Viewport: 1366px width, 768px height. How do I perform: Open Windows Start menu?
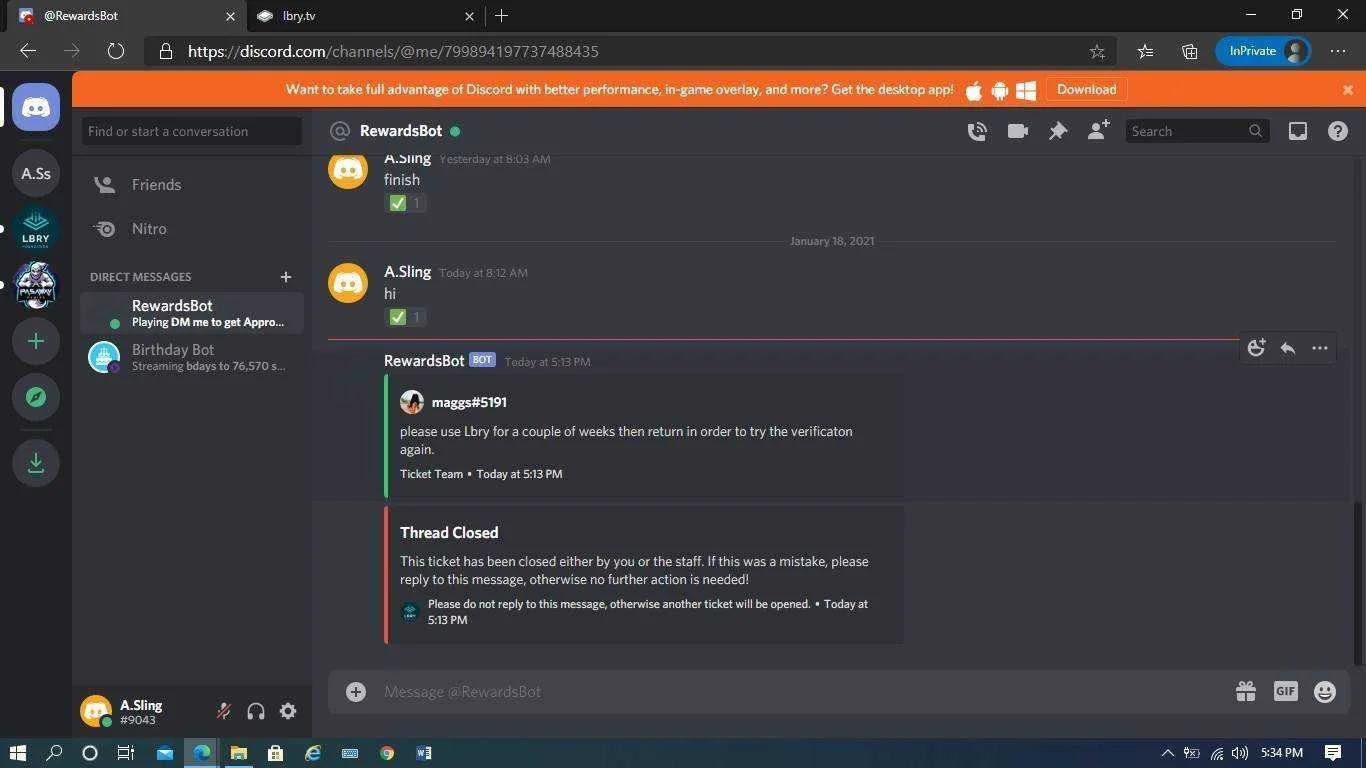(x=18, y=753)
